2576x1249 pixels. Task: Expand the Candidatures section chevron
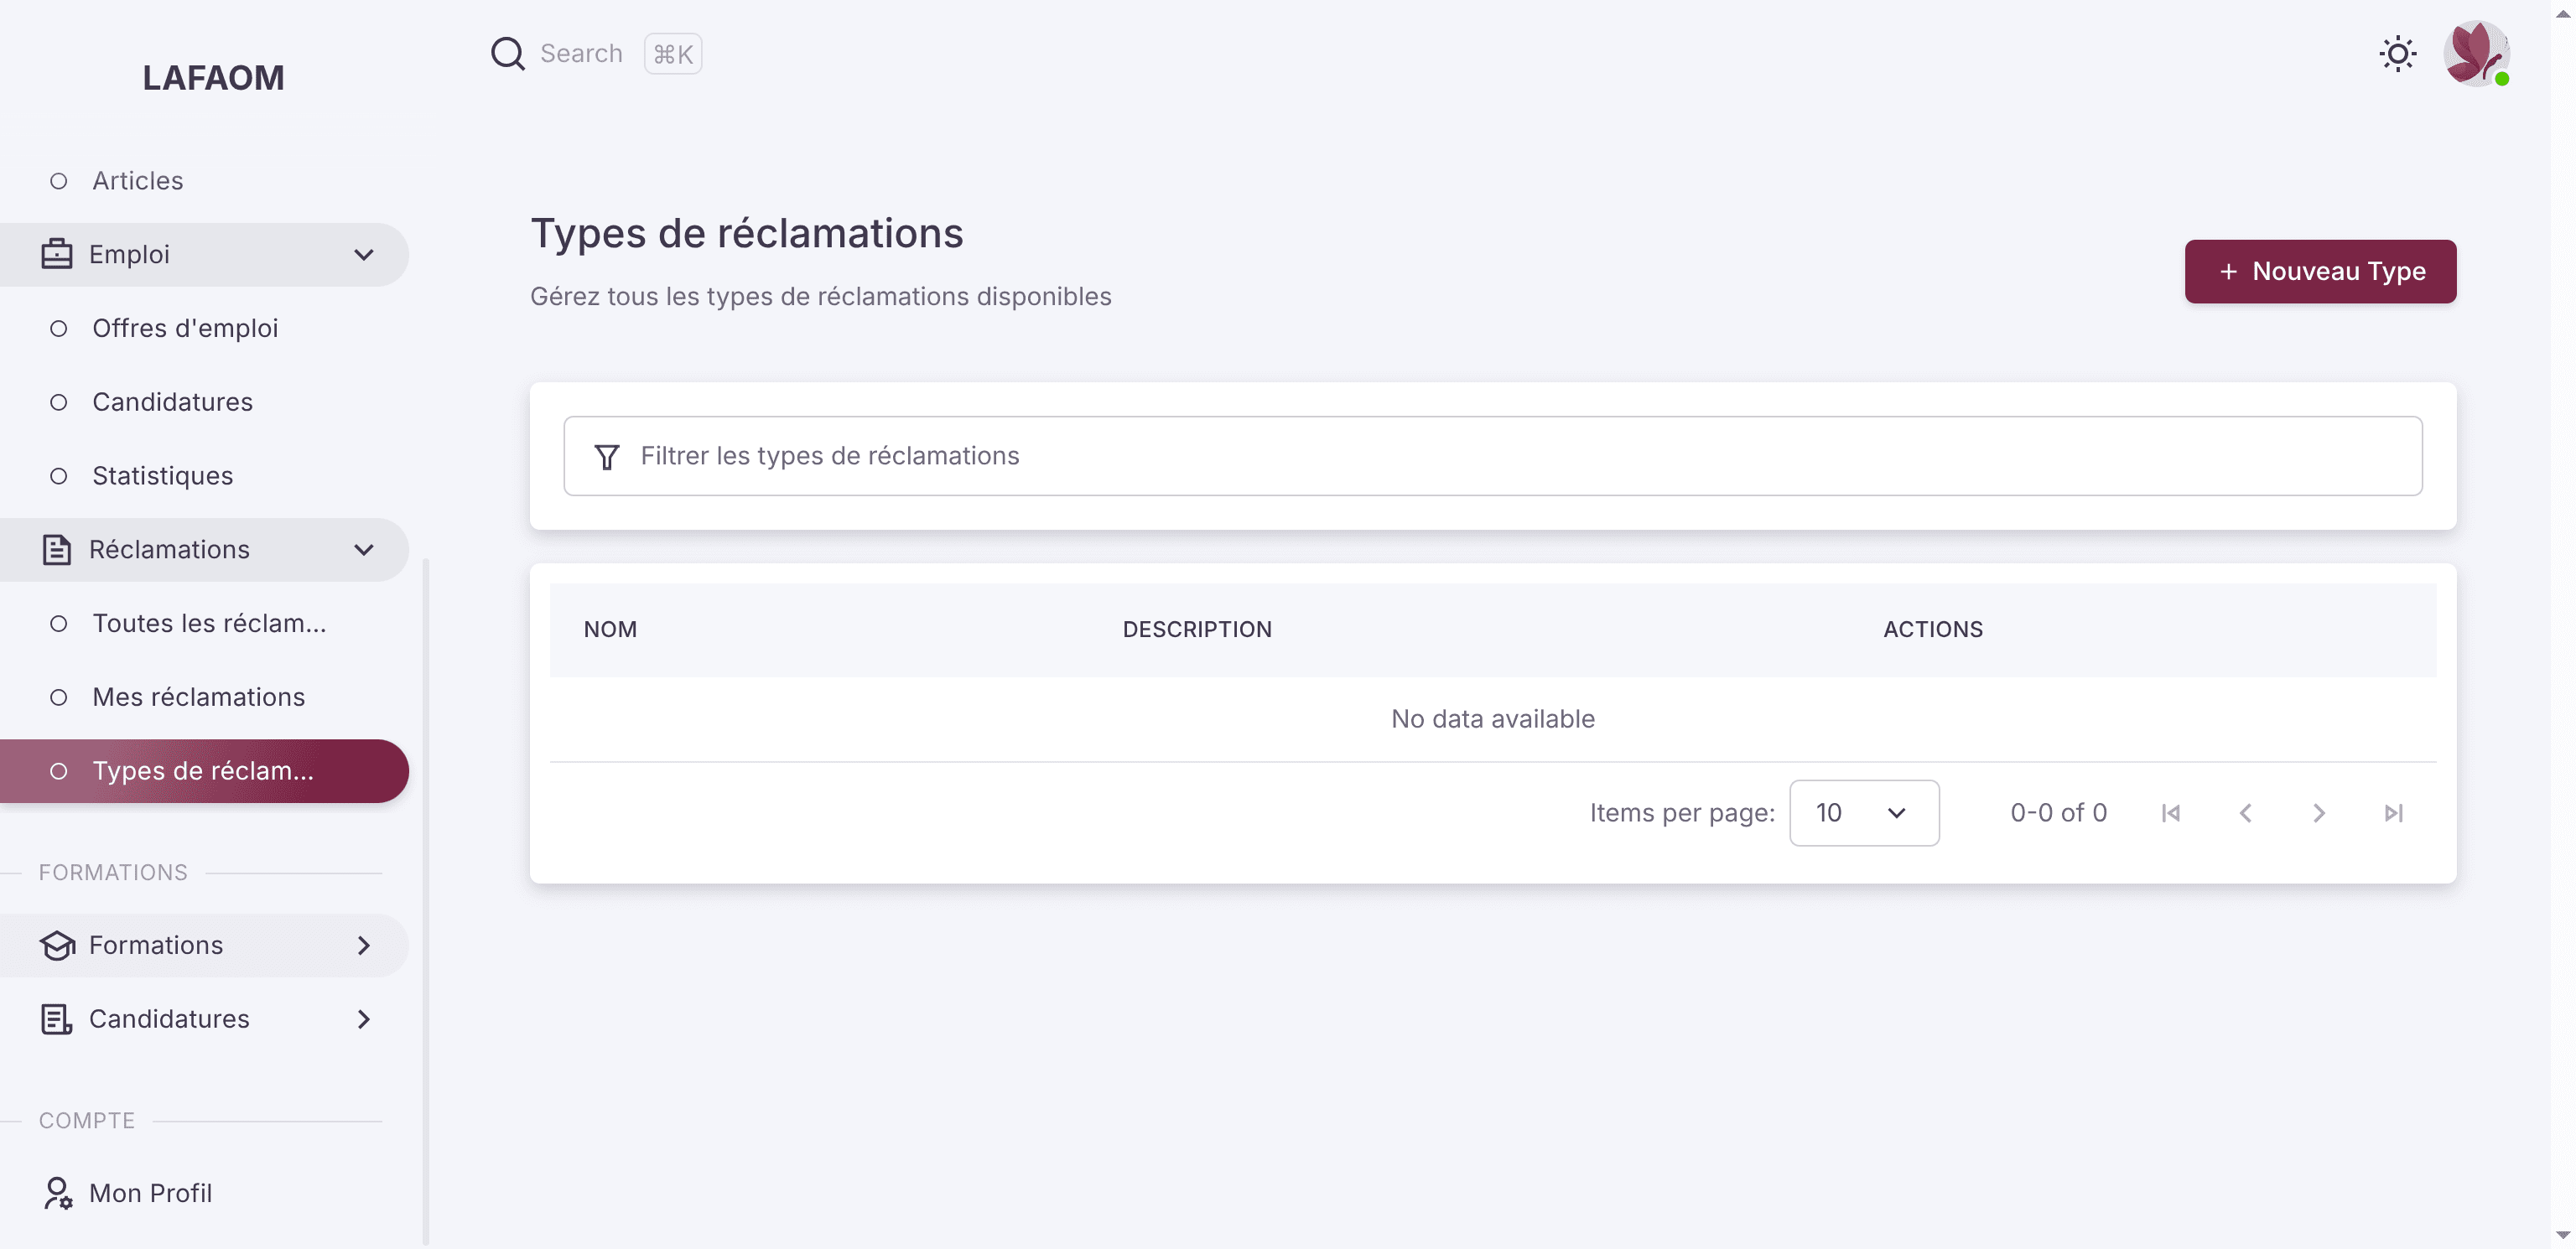click(364, 1019)
